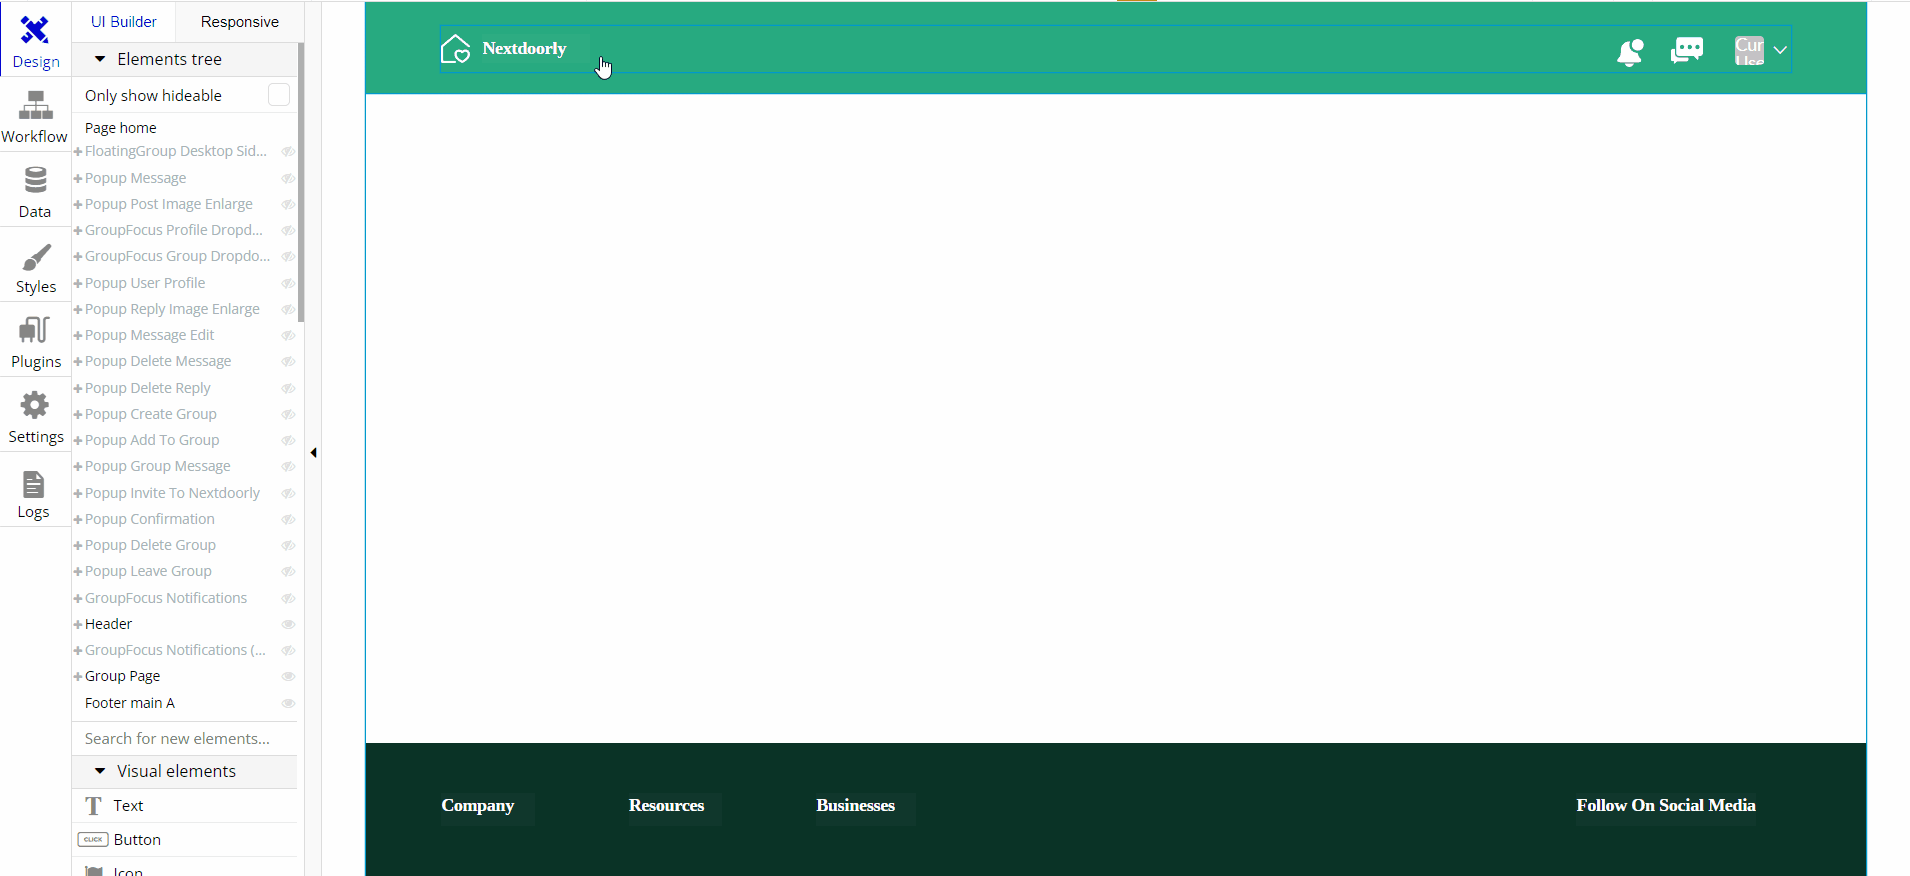Expand Popup Delete Message tree node

pos(78,361)
